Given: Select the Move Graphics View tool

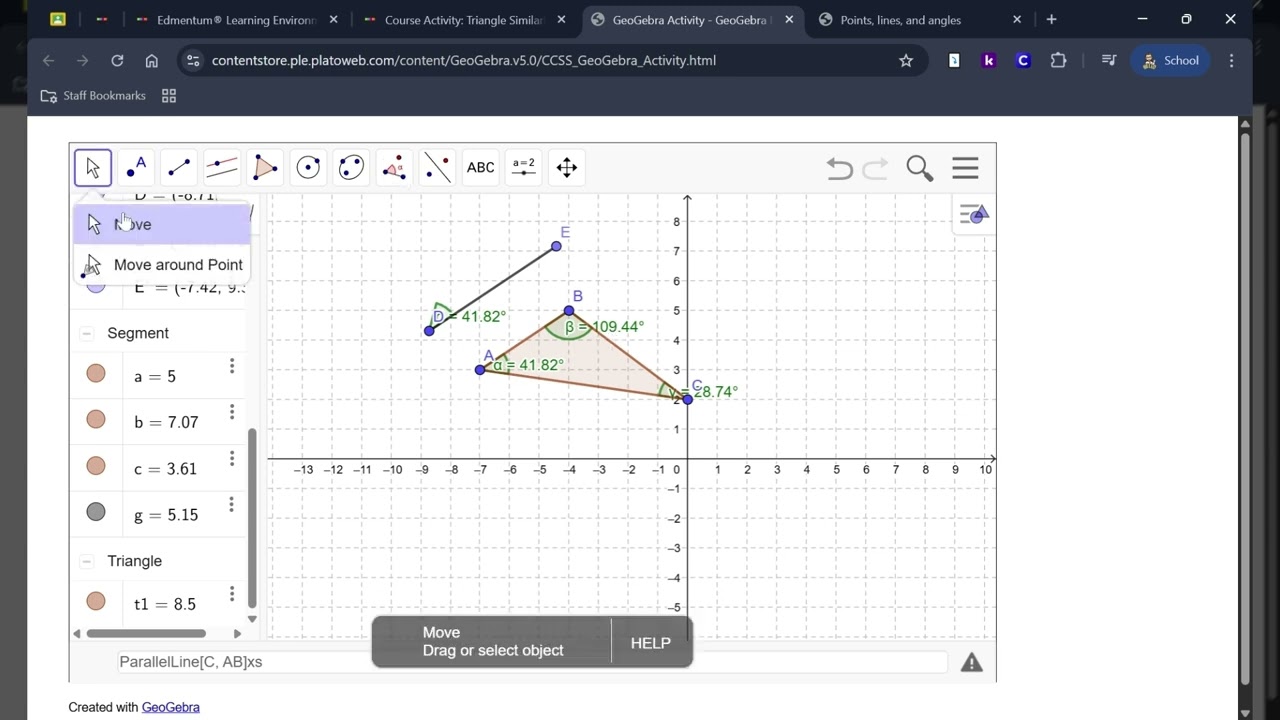Looking at the screenshot, I should point(567,168).
